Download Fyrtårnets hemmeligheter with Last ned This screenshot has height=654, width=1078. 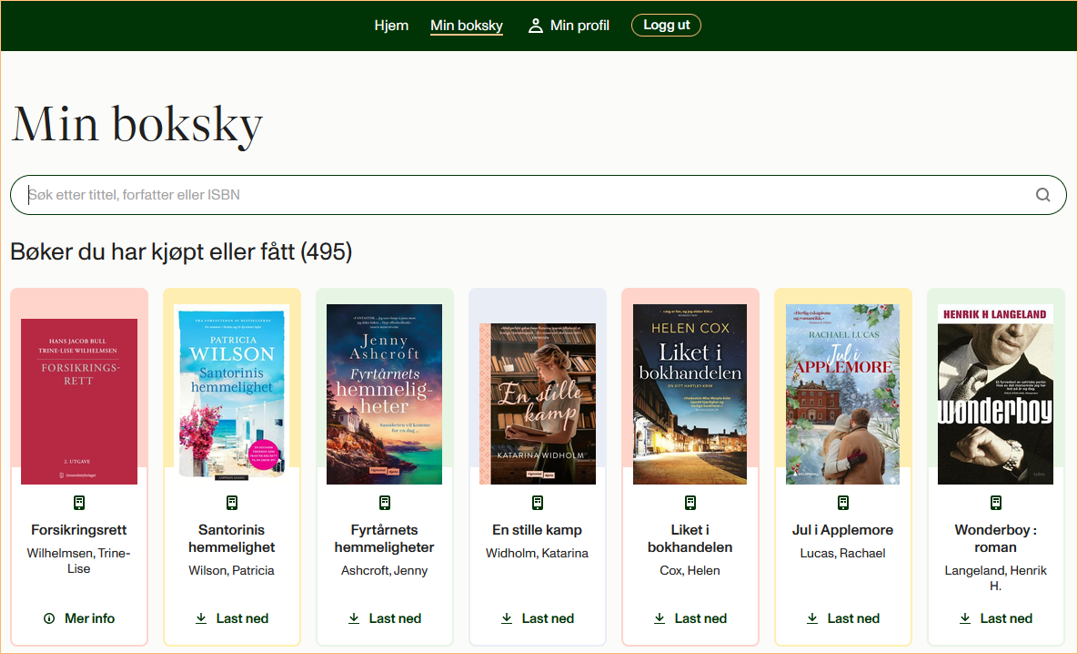click(384, 618)
